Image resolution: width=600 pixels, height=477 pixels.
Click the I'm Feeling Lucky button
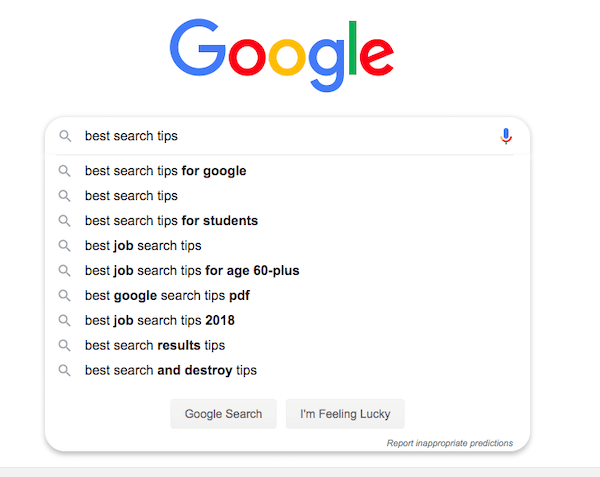tap(345, 414)
